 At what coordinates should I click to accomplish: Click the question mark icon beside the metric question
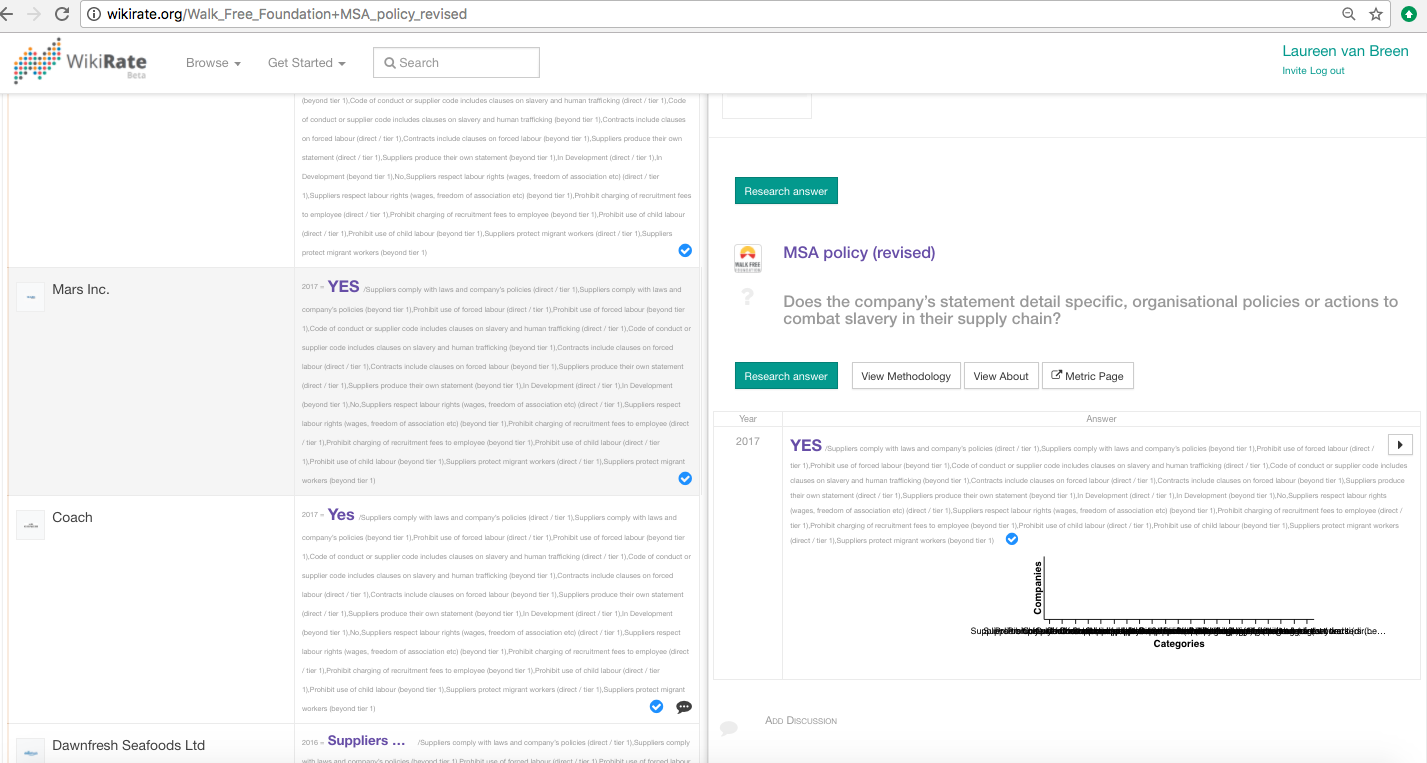tap(746, 297)
